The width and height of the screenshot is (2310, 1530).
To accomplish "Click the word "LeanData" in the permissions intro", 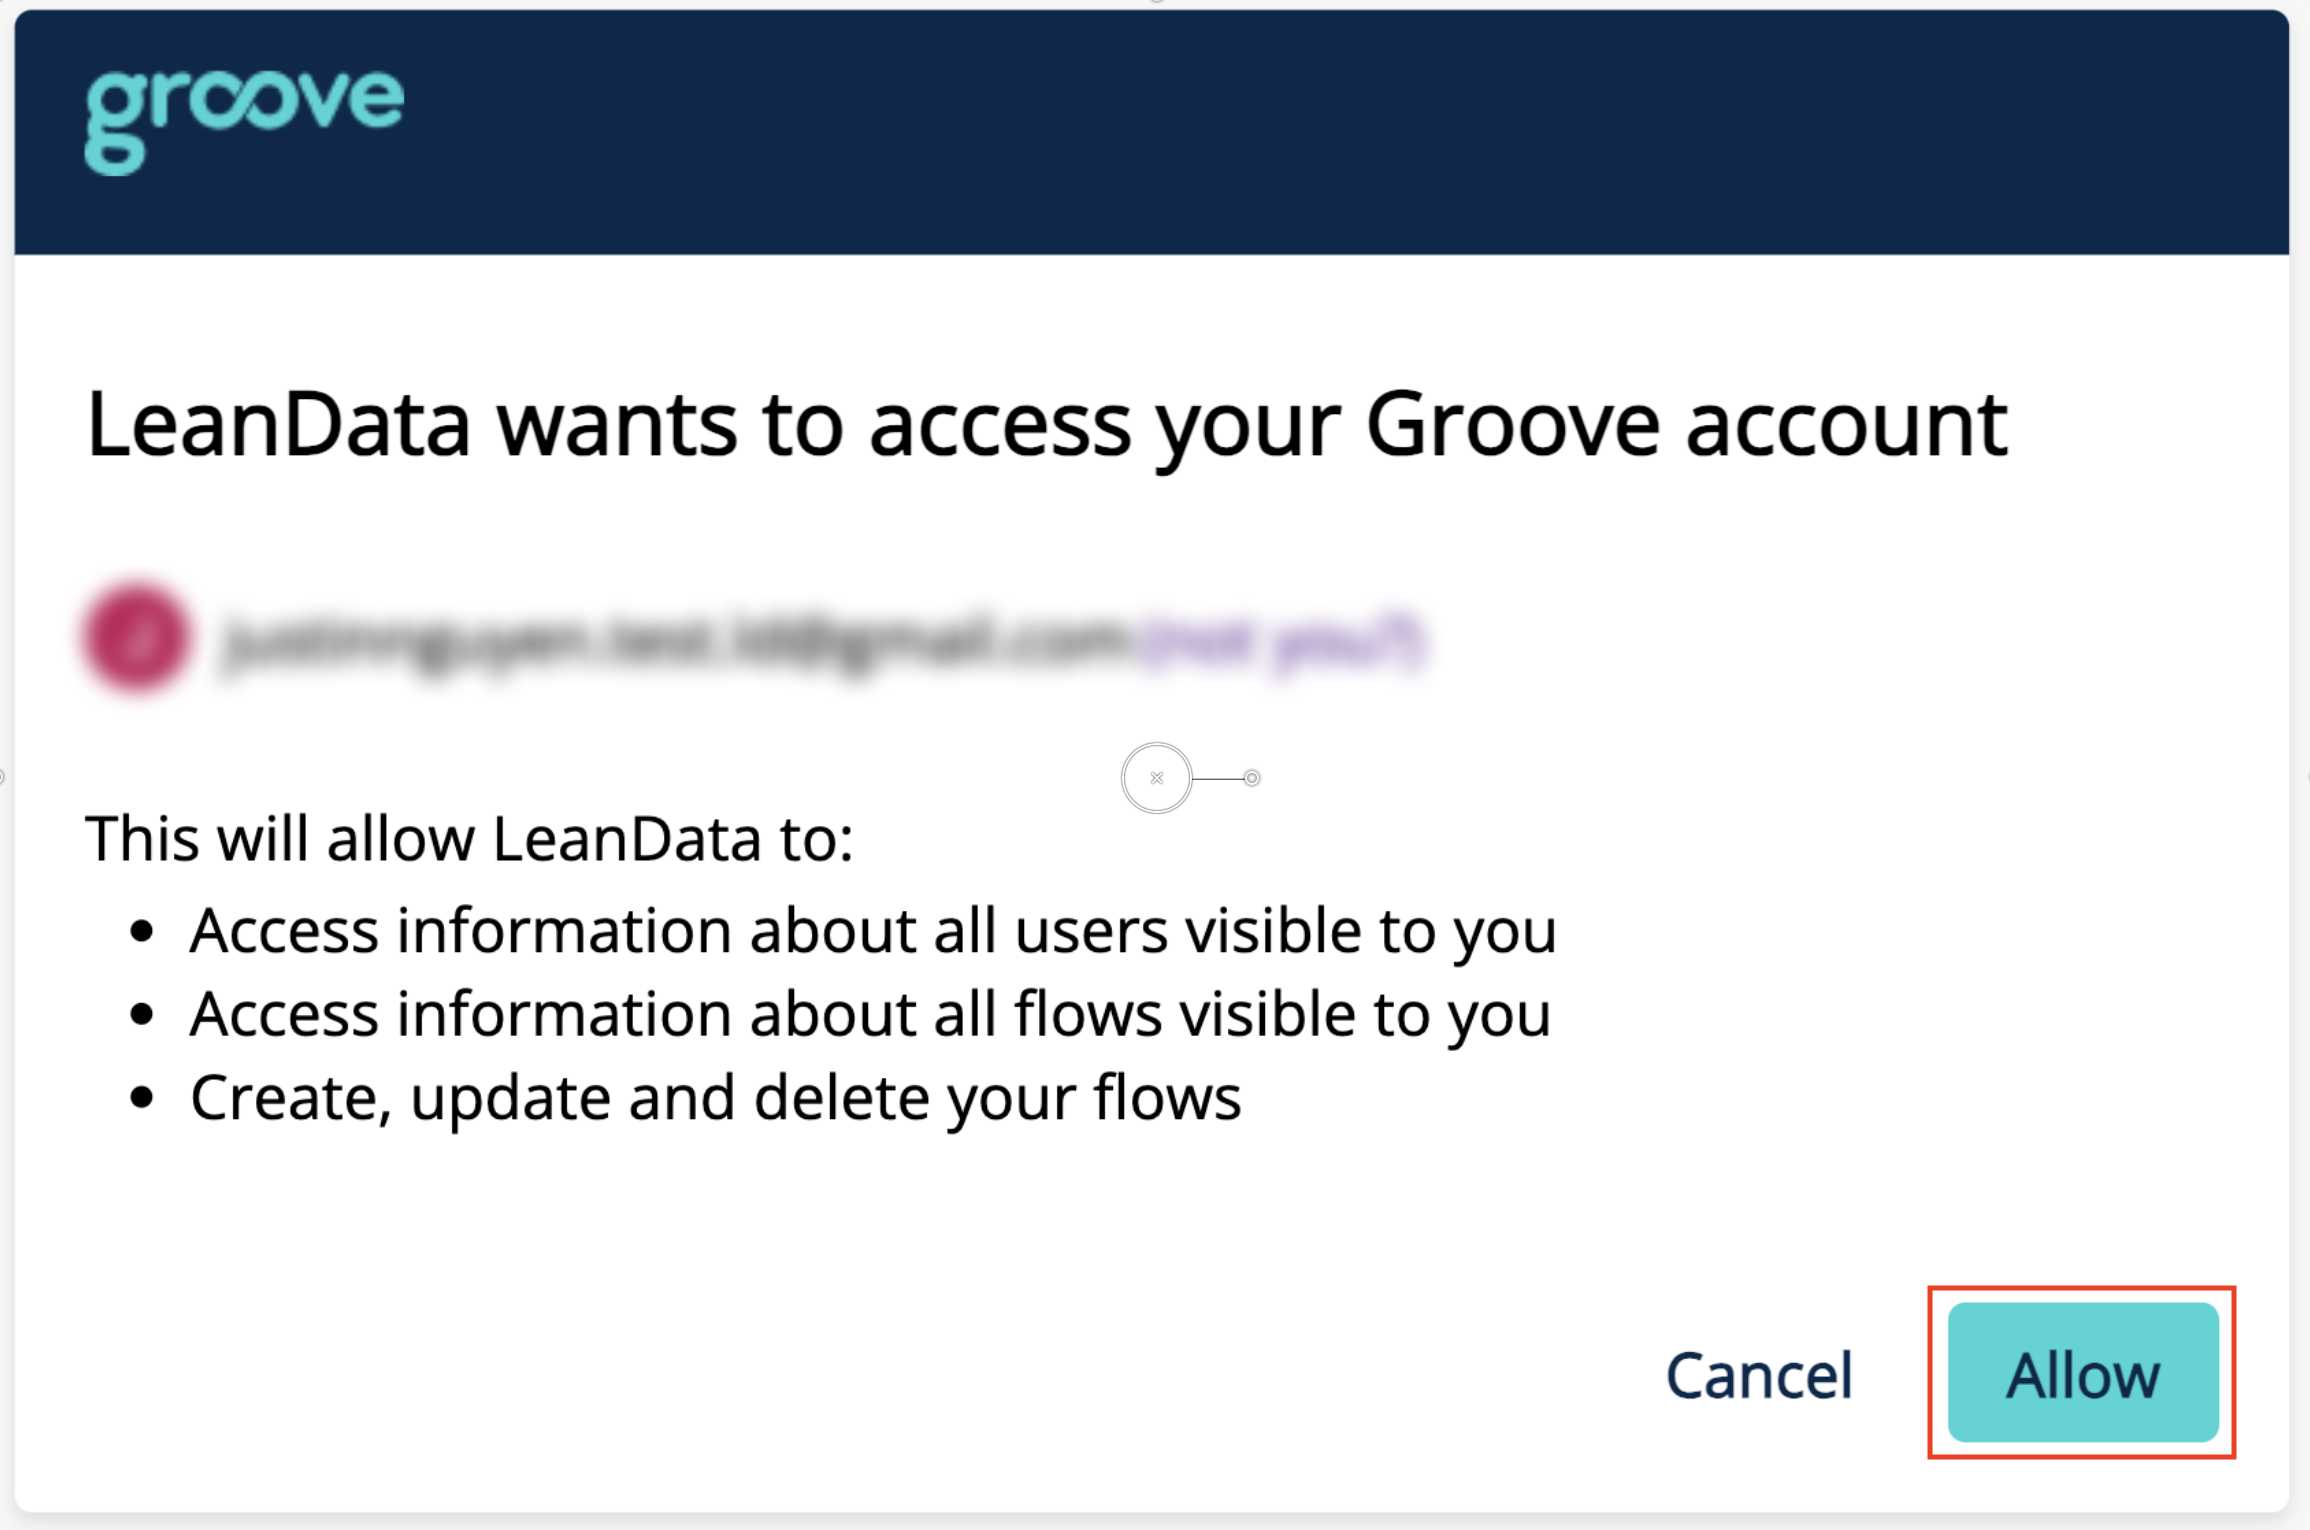I will click(627, 838).
